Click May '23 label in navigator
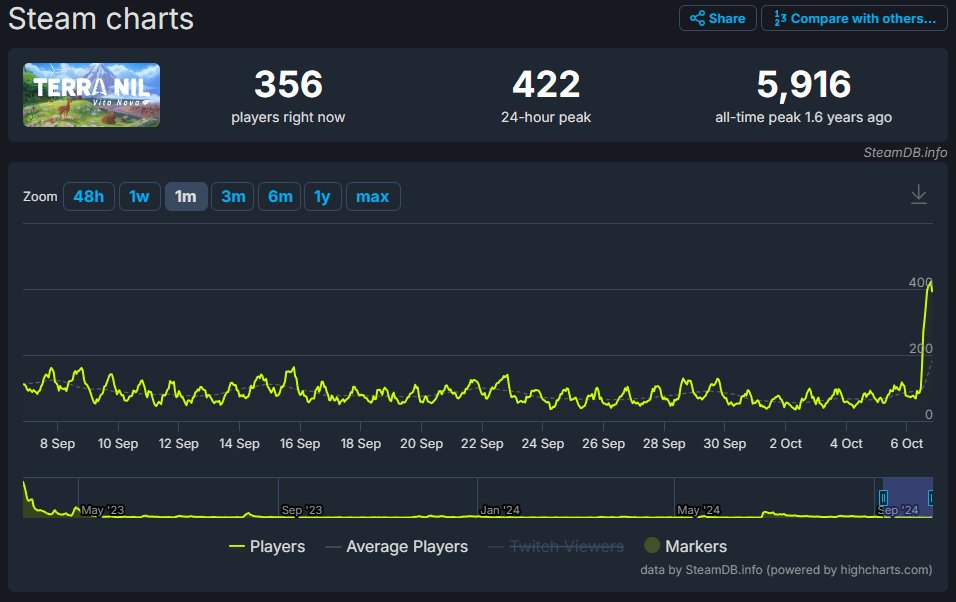 pos(102,510)
